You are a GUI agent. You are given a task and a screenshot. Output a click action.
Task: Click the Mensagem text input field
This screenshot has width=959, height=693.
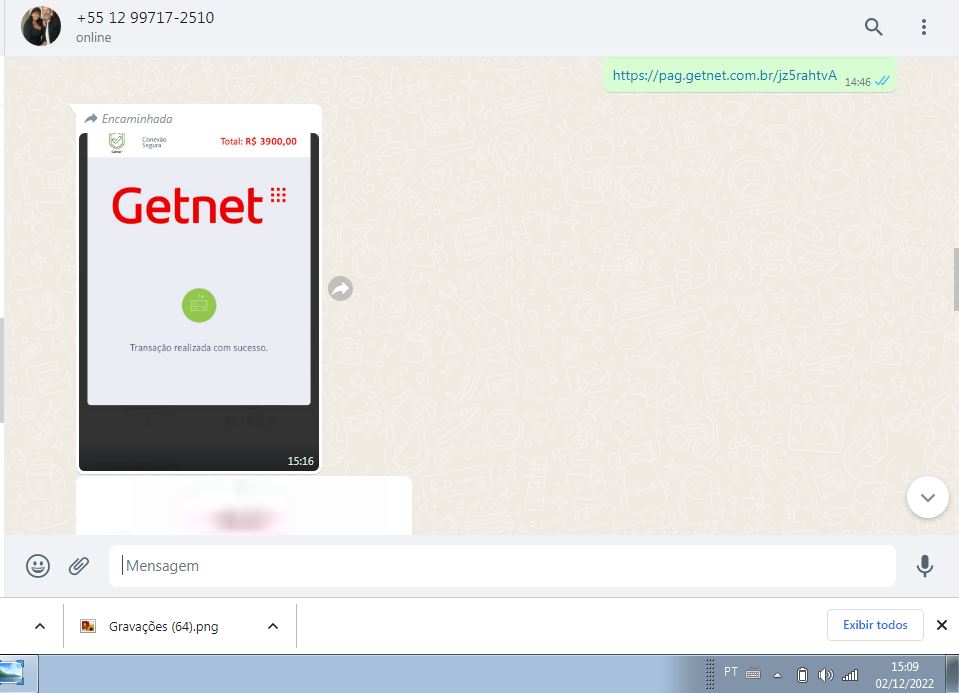[x=502, y=566]
